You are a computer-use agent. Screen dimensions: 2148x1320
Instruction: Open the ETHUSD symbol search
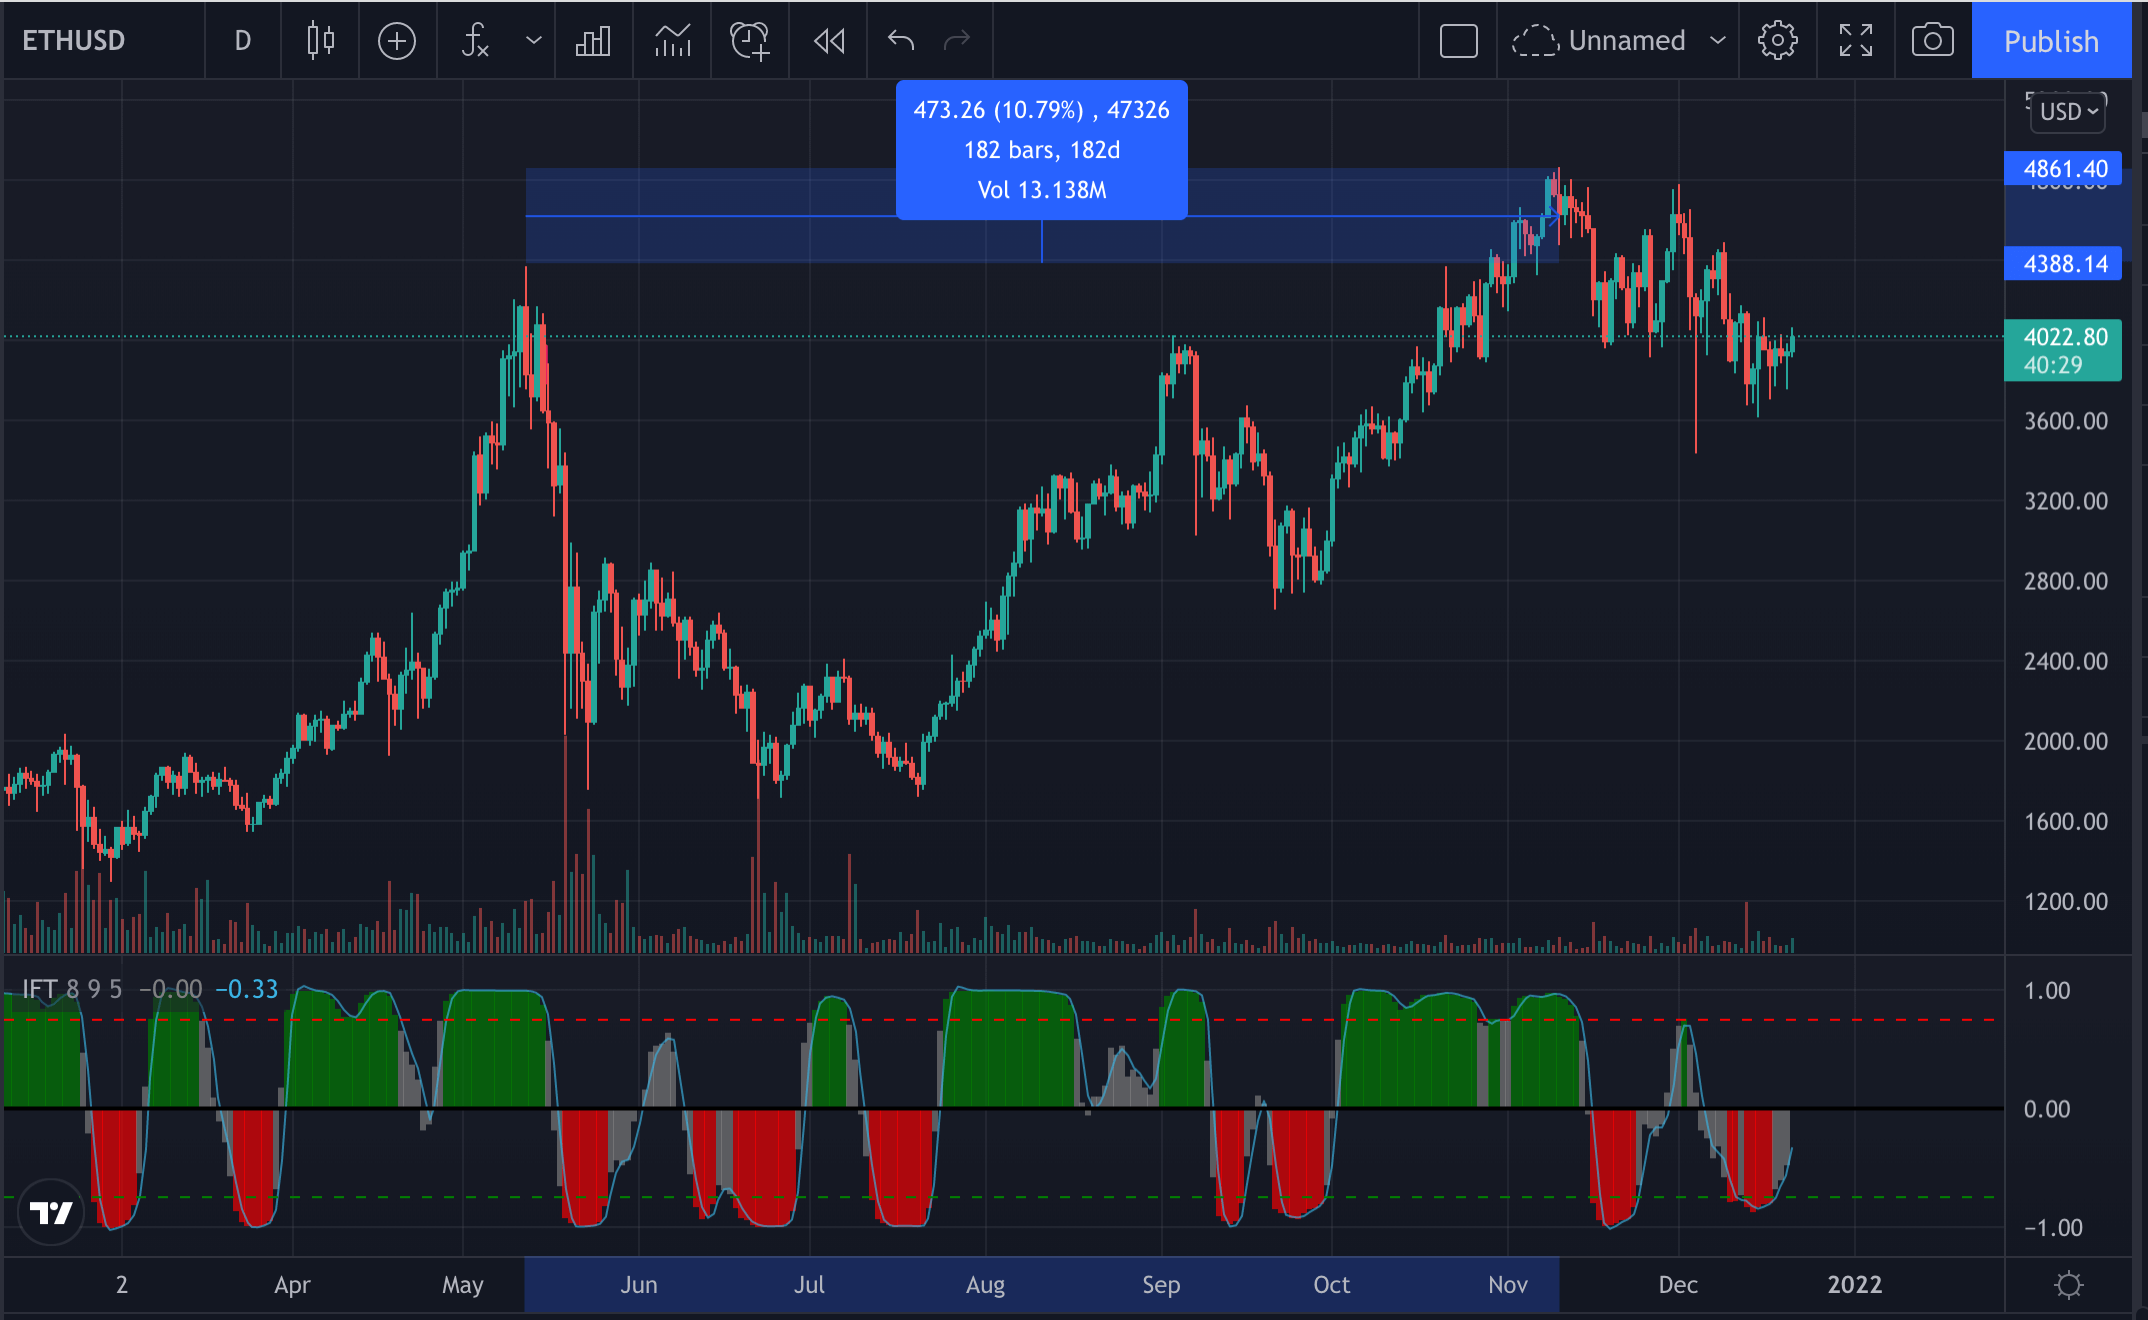[x=74, y=41]
